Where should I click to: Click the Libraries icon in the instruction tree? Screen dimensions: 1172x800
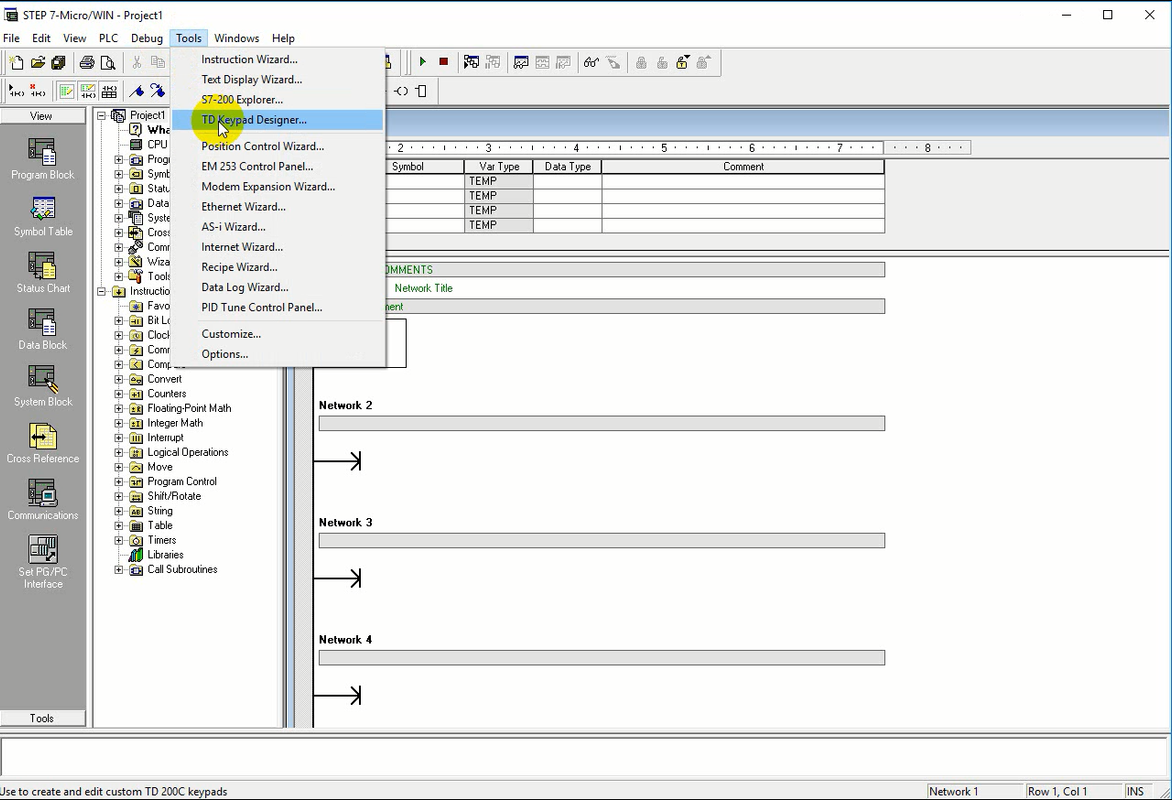135,555
